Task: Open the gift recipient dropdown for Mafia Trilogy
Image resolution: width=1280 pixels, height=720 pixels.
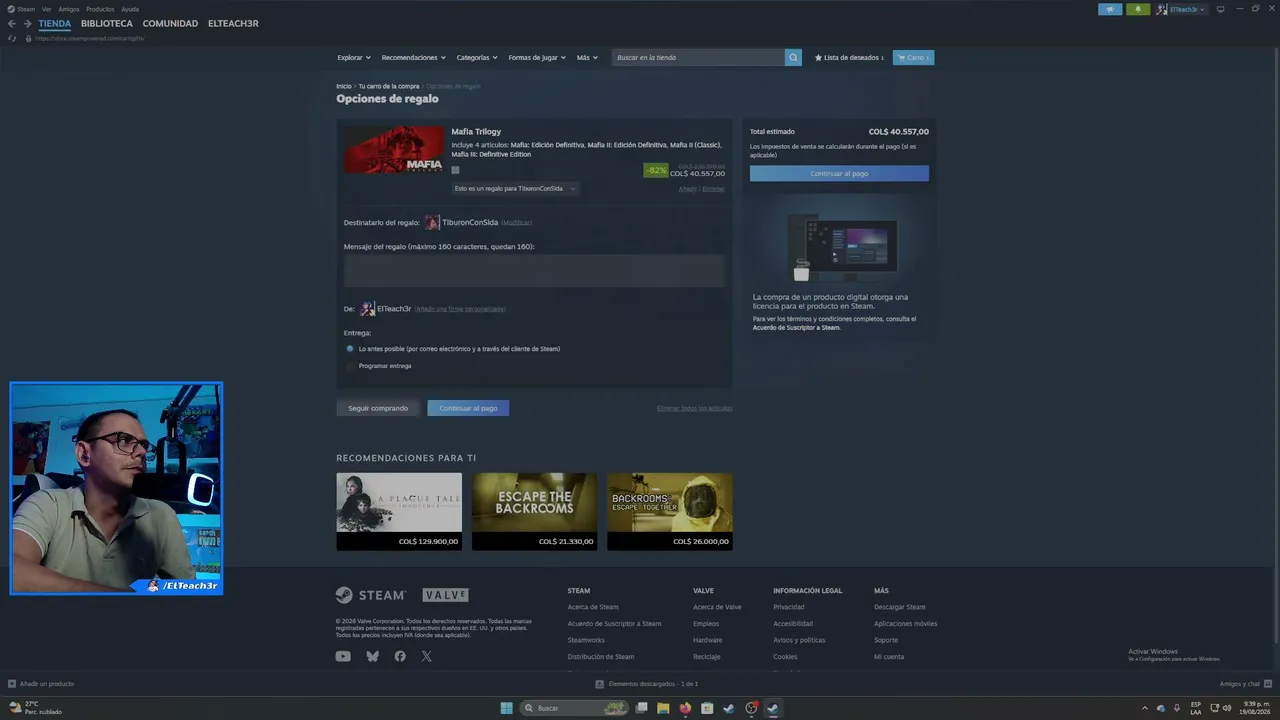Action: coord(514,189)
